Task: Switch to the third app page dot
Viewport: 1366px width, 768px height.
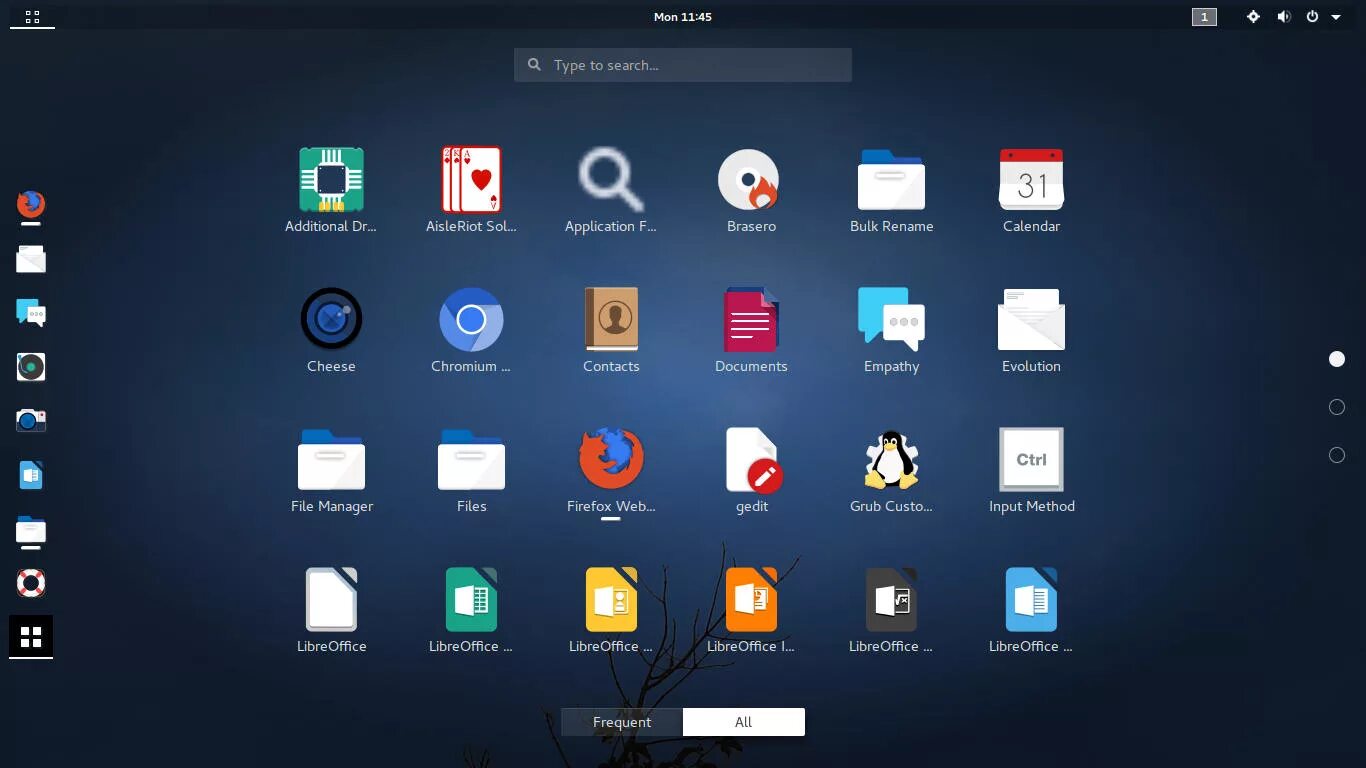Action: coord(1337,455)
